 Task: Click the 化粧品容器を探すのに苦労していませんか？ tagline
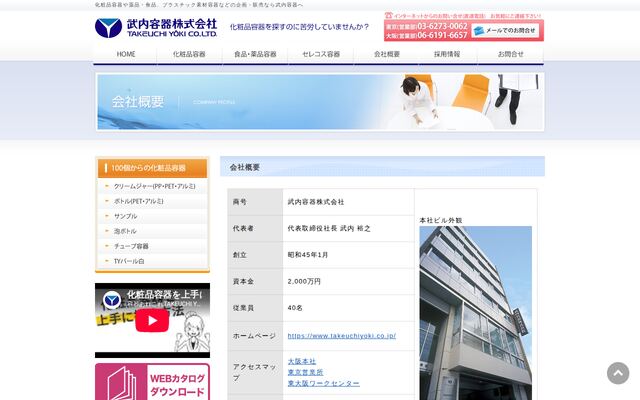299,27
